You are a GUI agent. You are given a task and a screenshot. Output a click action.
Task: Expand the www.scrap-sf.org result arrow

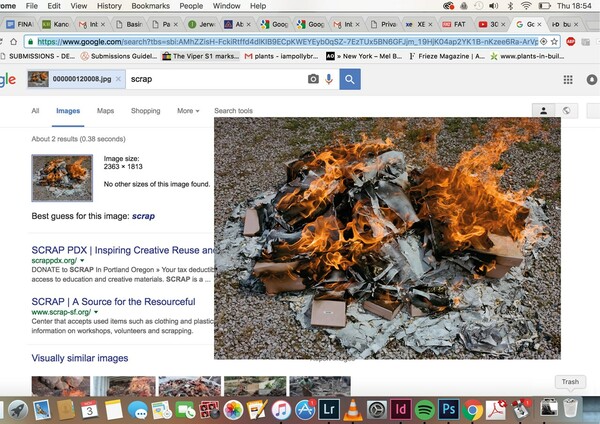(96, 312)
